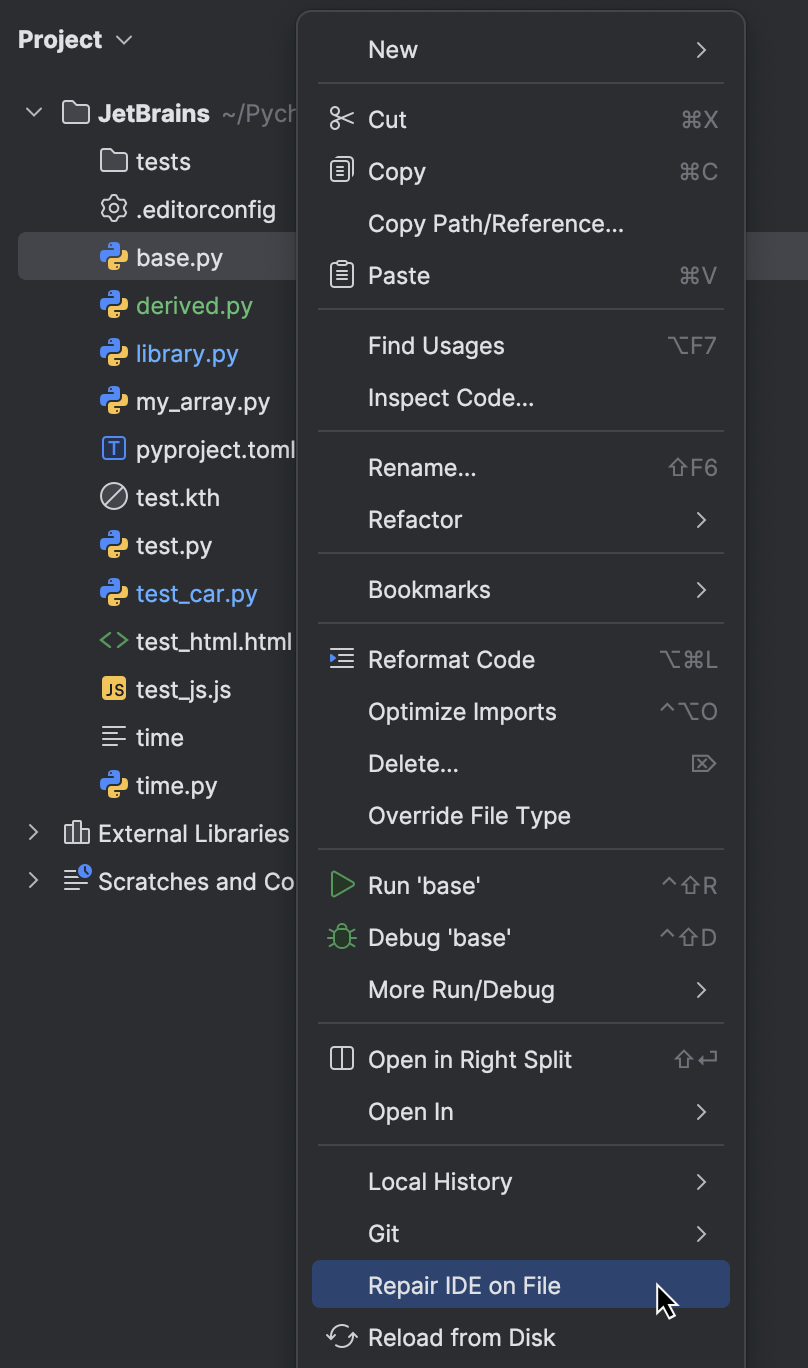Click the Reload from Disk refresh icon
808x1368 pixels.
342,1337
